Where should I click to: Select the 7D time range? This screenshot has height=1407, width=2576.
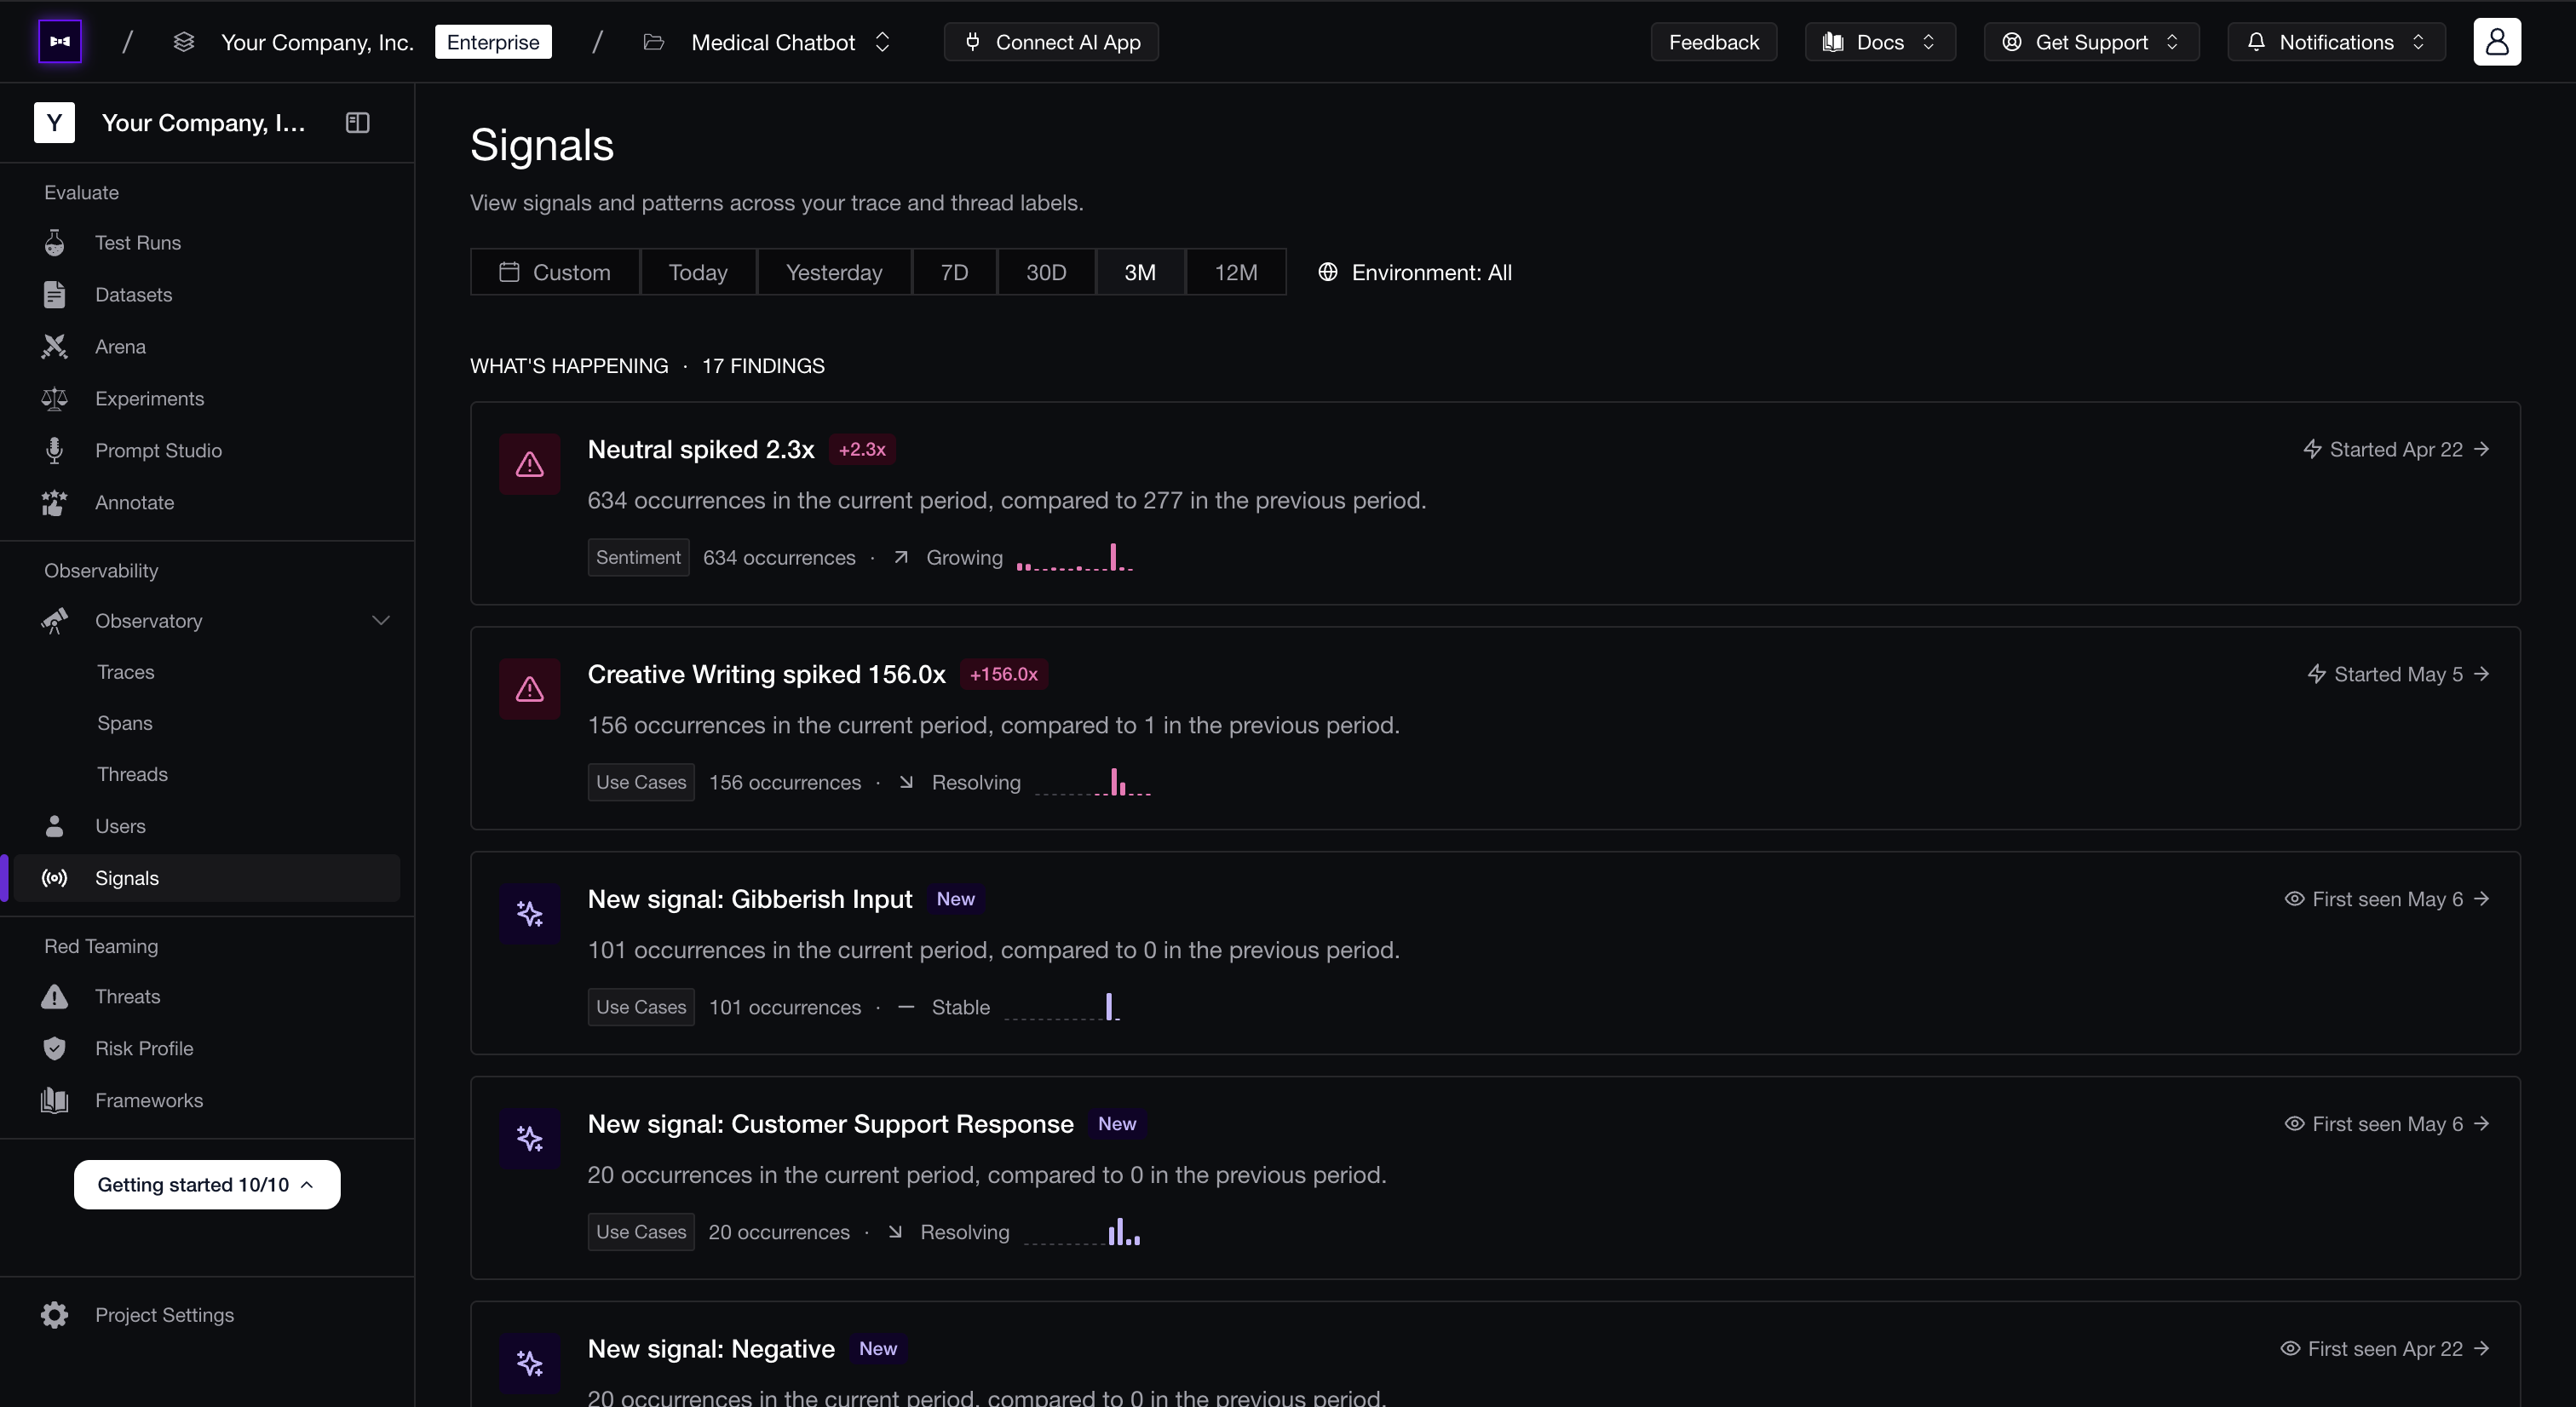(954, 272)
